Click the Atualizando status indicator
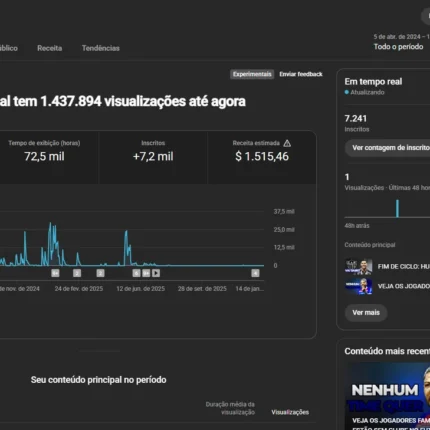This screenshot has height=430, width=430. tap(364, 92)
